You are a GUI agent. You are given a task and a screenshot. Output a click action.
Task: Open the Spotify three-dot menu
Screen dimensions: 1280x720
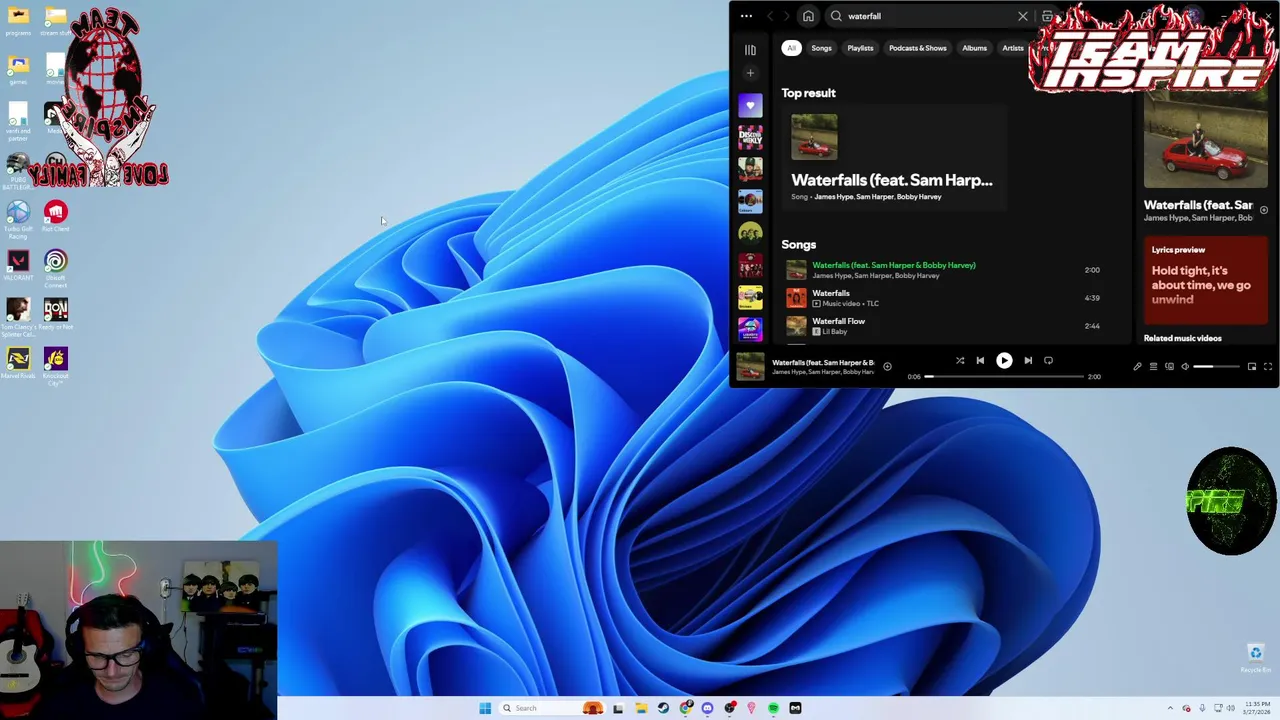(746, 16)
